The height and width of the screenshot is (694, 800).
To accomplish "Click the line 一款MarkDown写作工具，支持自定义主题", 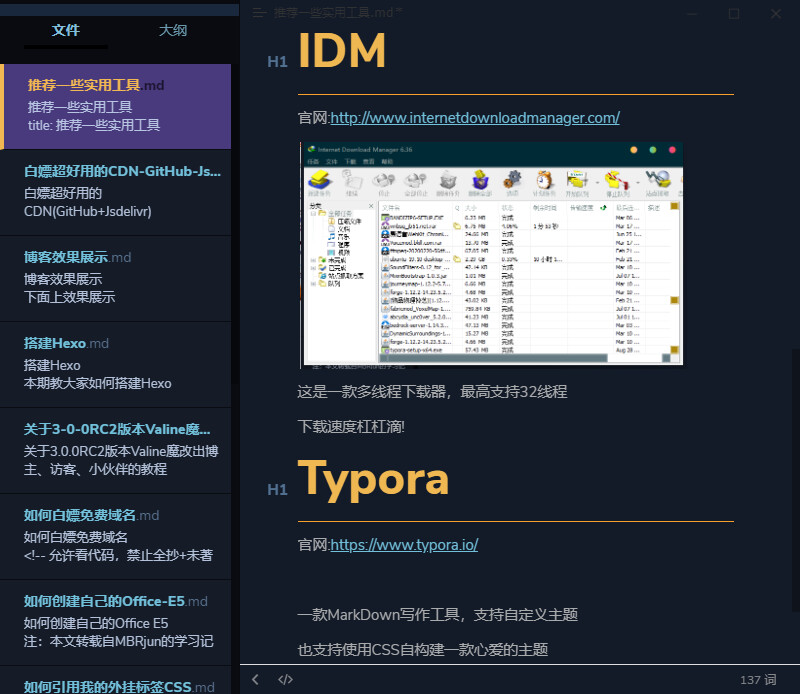I will click(x=438, y=614).
